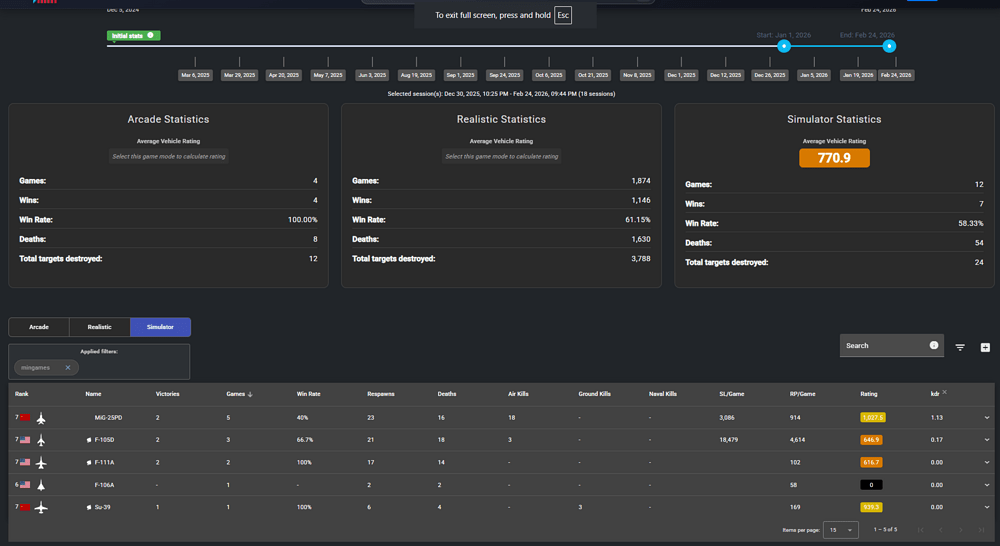Click the add column plus icon
This screenshot has width=1000, height=546.
pyautogui.click(x=985, y=347)
